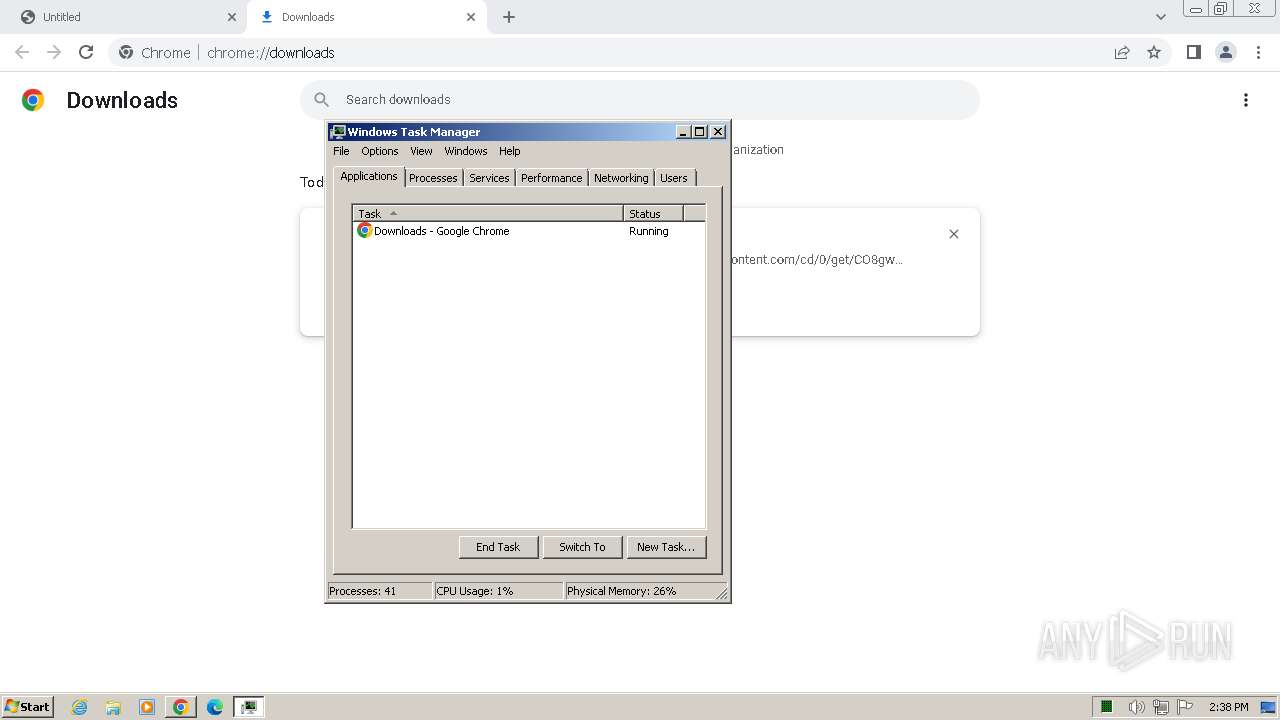The height and width of the screenshot is (720, 1280).
Task: Open a new Chrome tab
Action: [509, 17]
